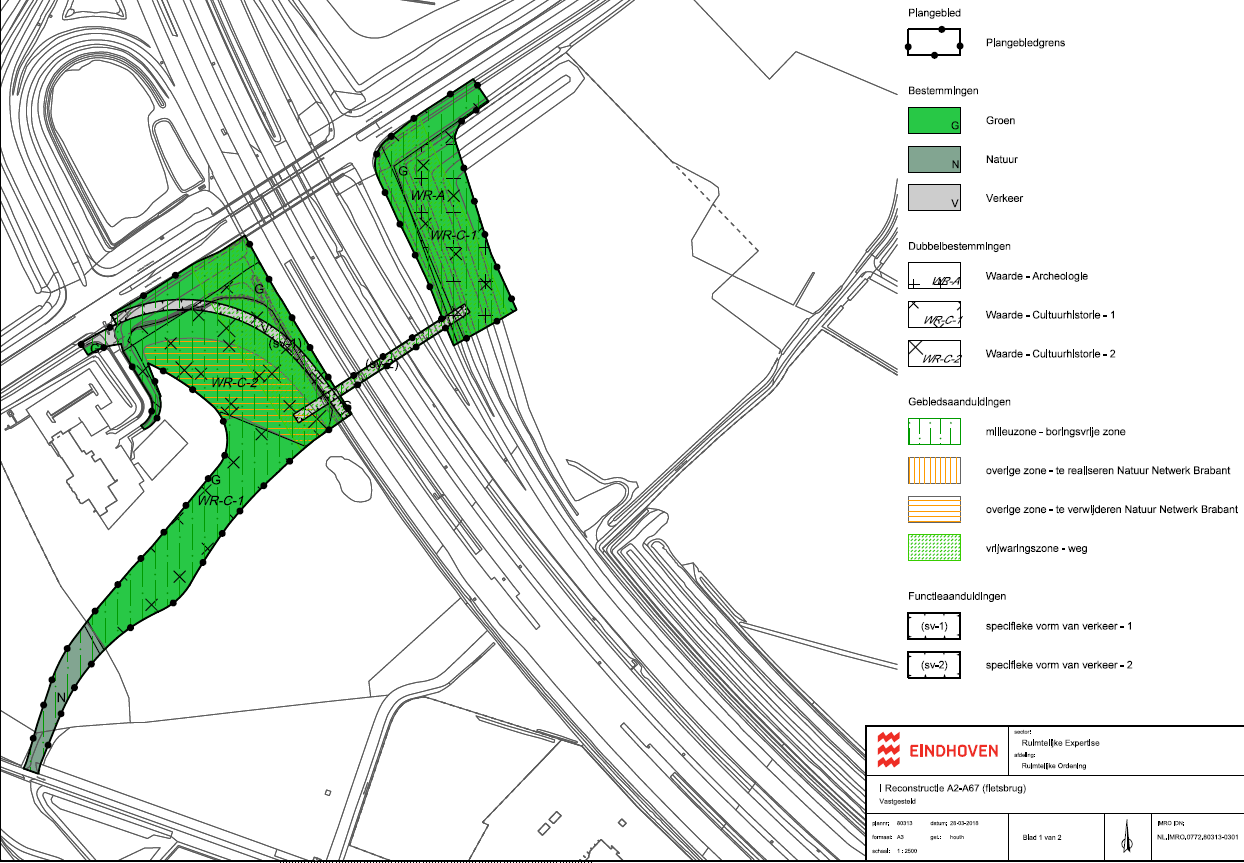Click the (sv-2) legend symbol box
The width and height of the screenshot is (1244, 863).
pyautogui.click(x=934, y=665)
